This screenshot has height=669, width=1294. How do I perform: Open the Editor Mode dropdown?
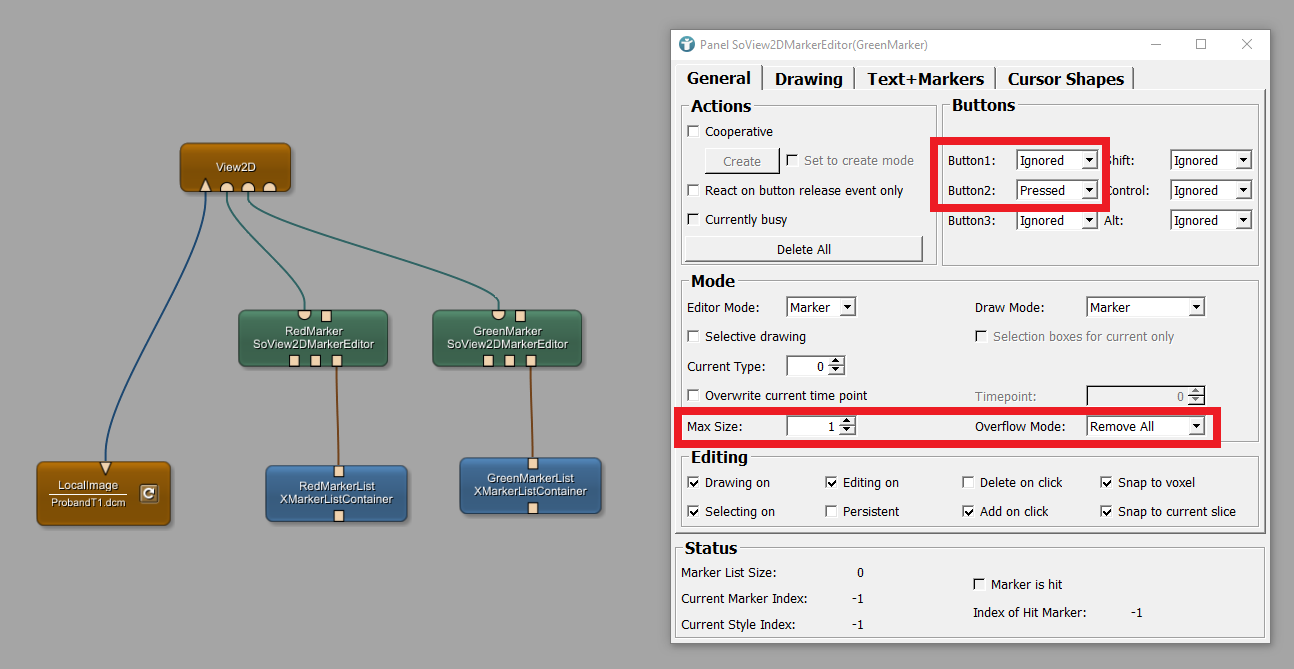tap(821, 308)
